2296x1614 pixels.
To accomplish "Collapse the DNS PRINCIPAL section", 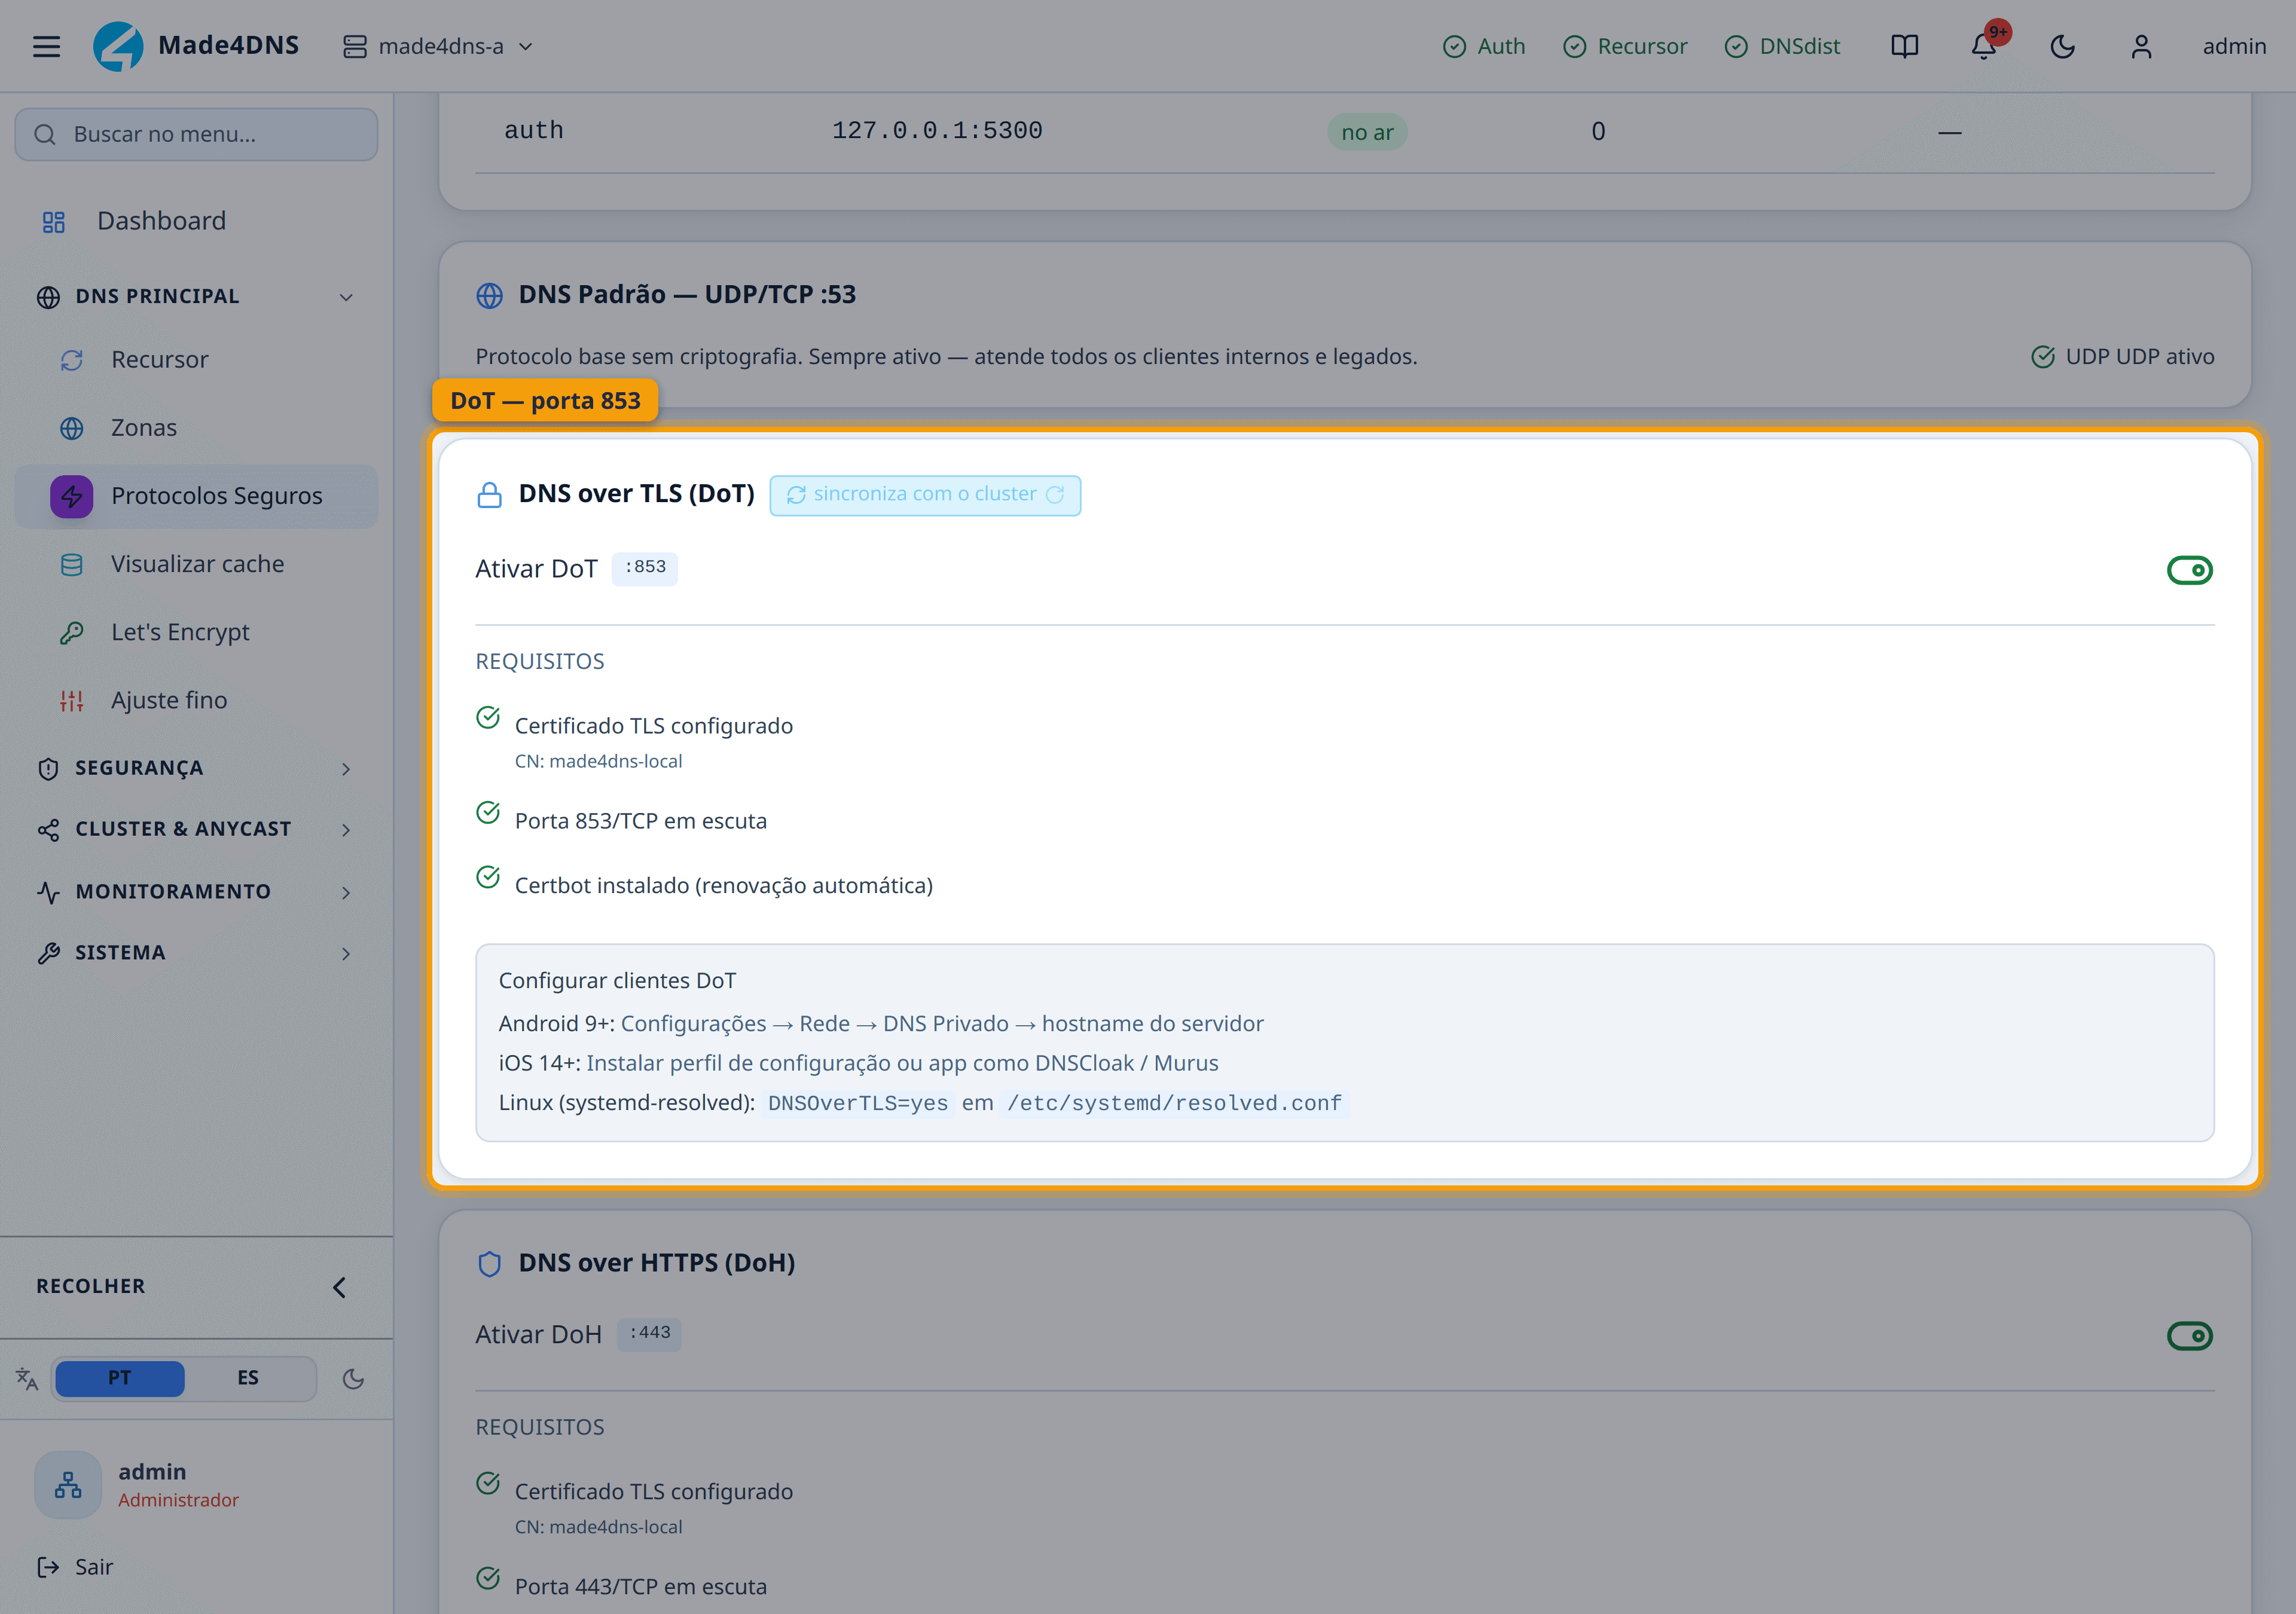I will point(196,296).
